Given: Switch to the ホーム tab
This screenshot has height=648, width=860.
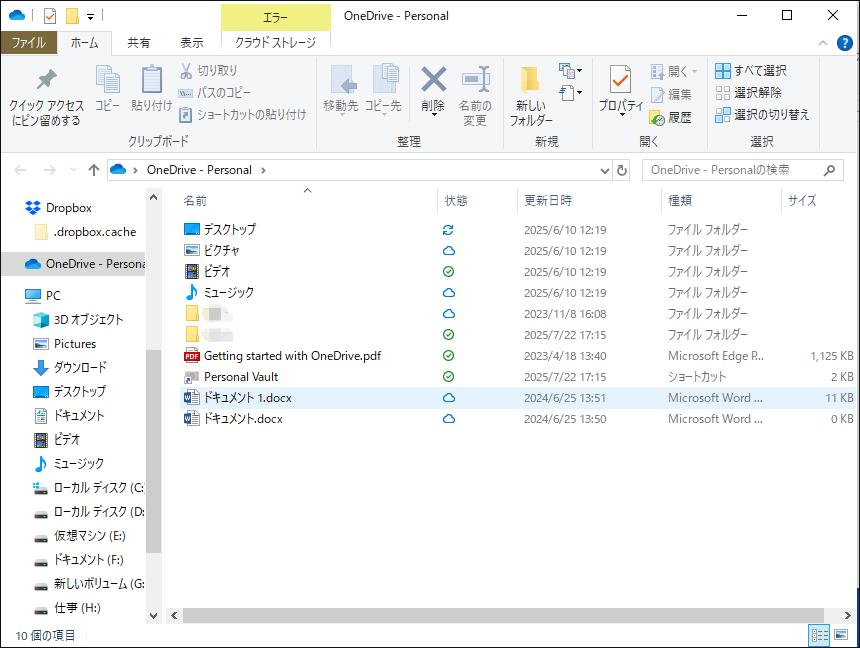Looking at the screenshot, I should (84, 42).
